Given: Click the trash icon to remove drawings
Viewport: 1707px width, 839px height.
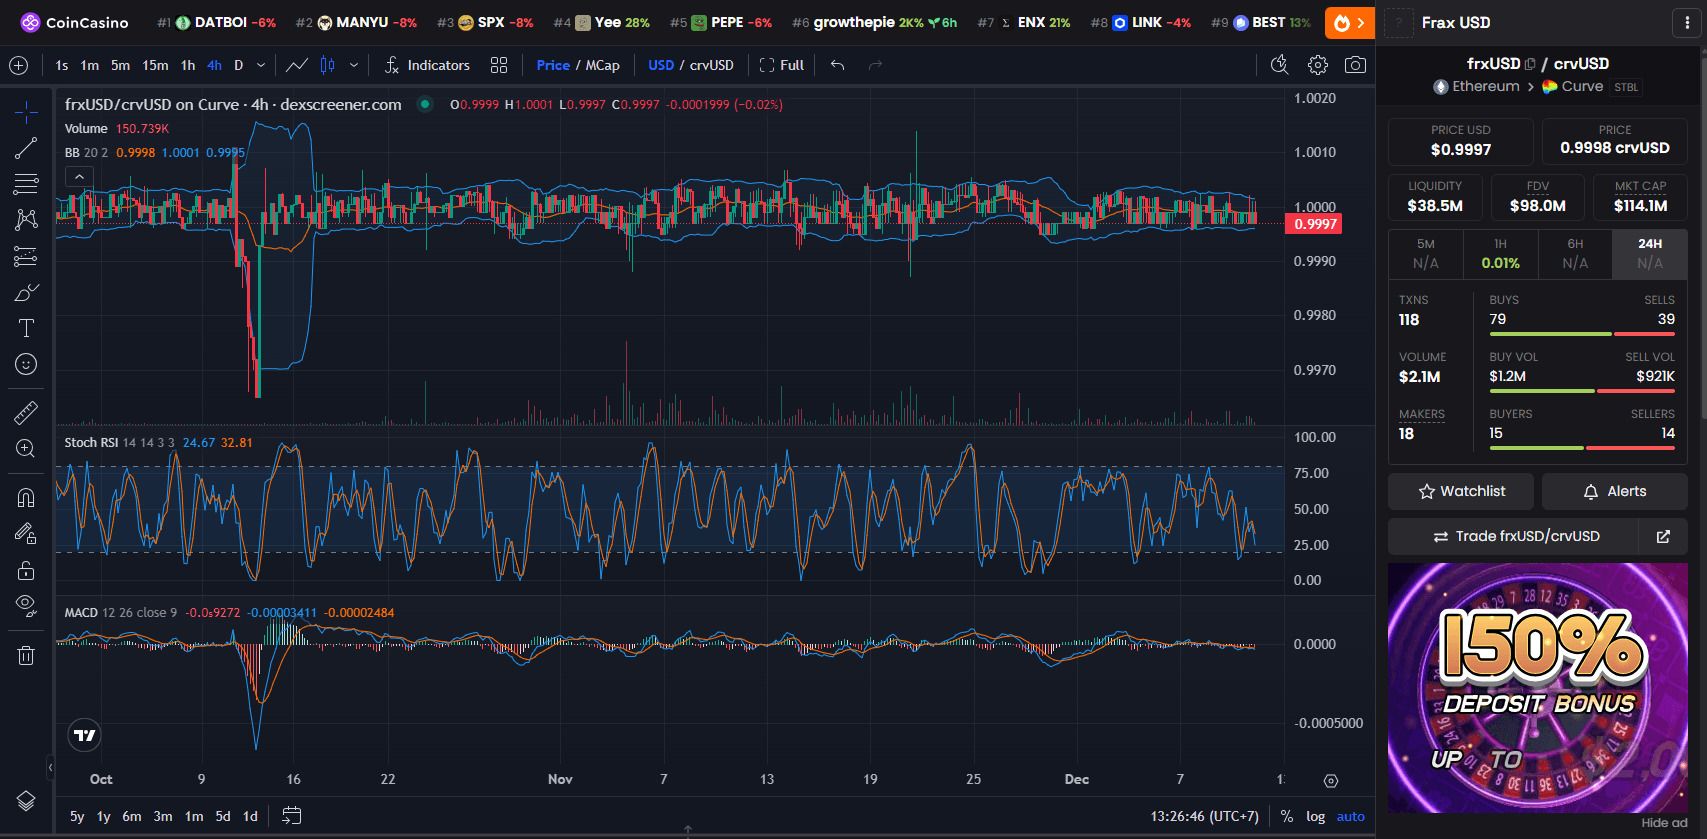Looking at the screenshot, I should tap(26, 655).
